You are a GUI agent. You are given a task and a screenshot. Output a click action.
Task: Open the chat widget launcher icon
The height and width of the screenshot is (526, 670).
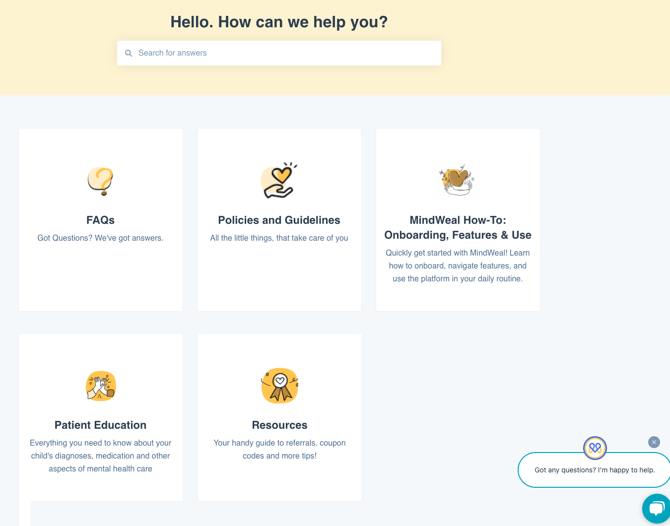coord(657,509)
